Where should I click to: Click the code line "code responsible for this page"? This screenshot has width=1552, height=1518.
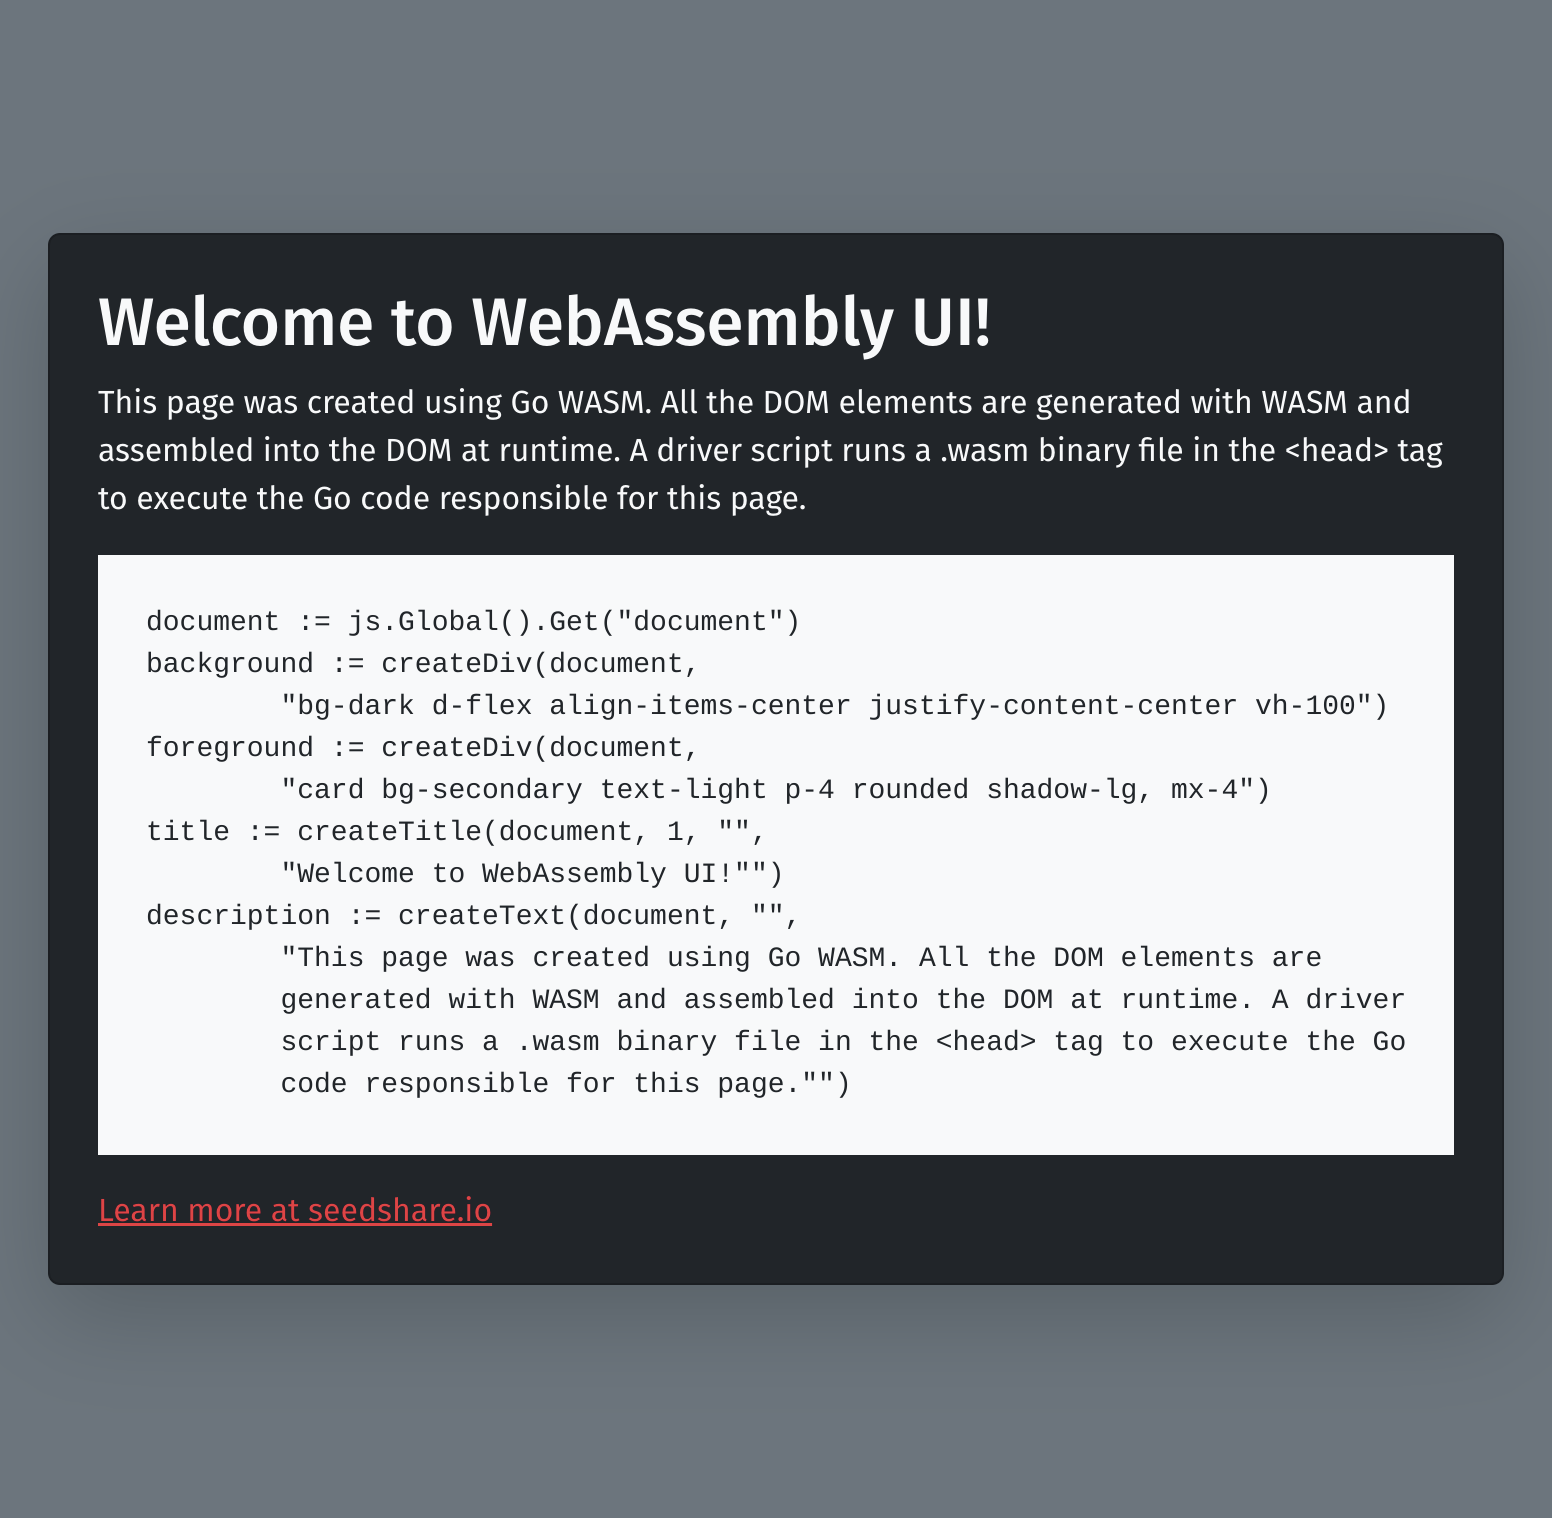pos(565,1083)
